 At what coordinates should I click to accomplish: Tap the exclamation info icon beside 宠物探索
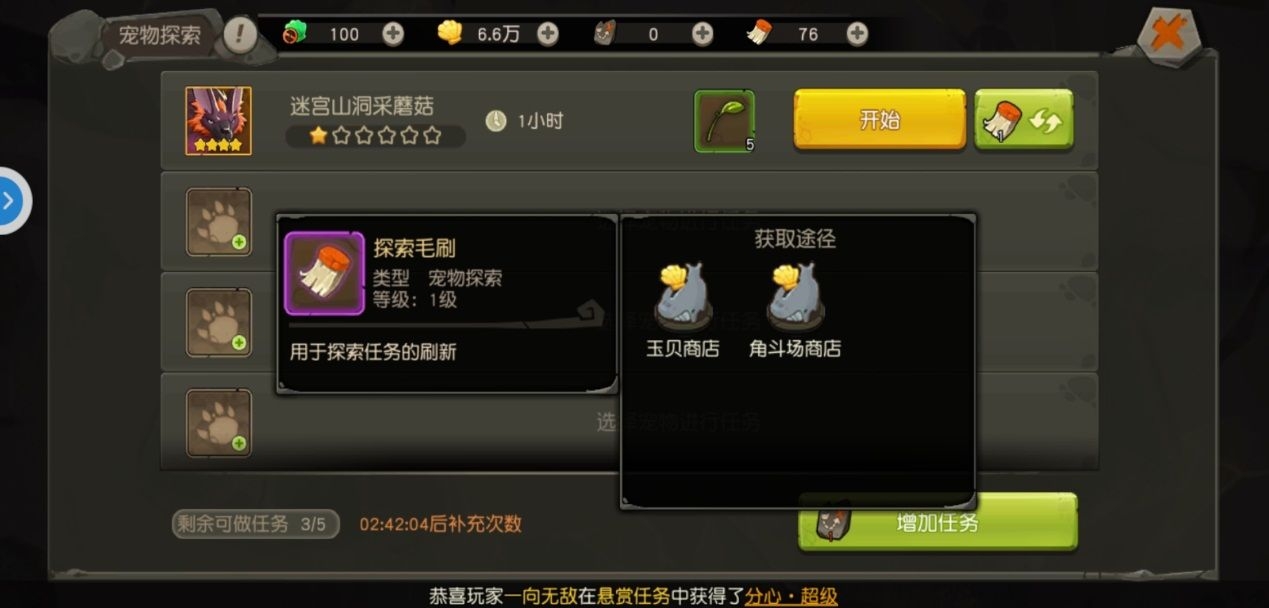click(240, 35)
